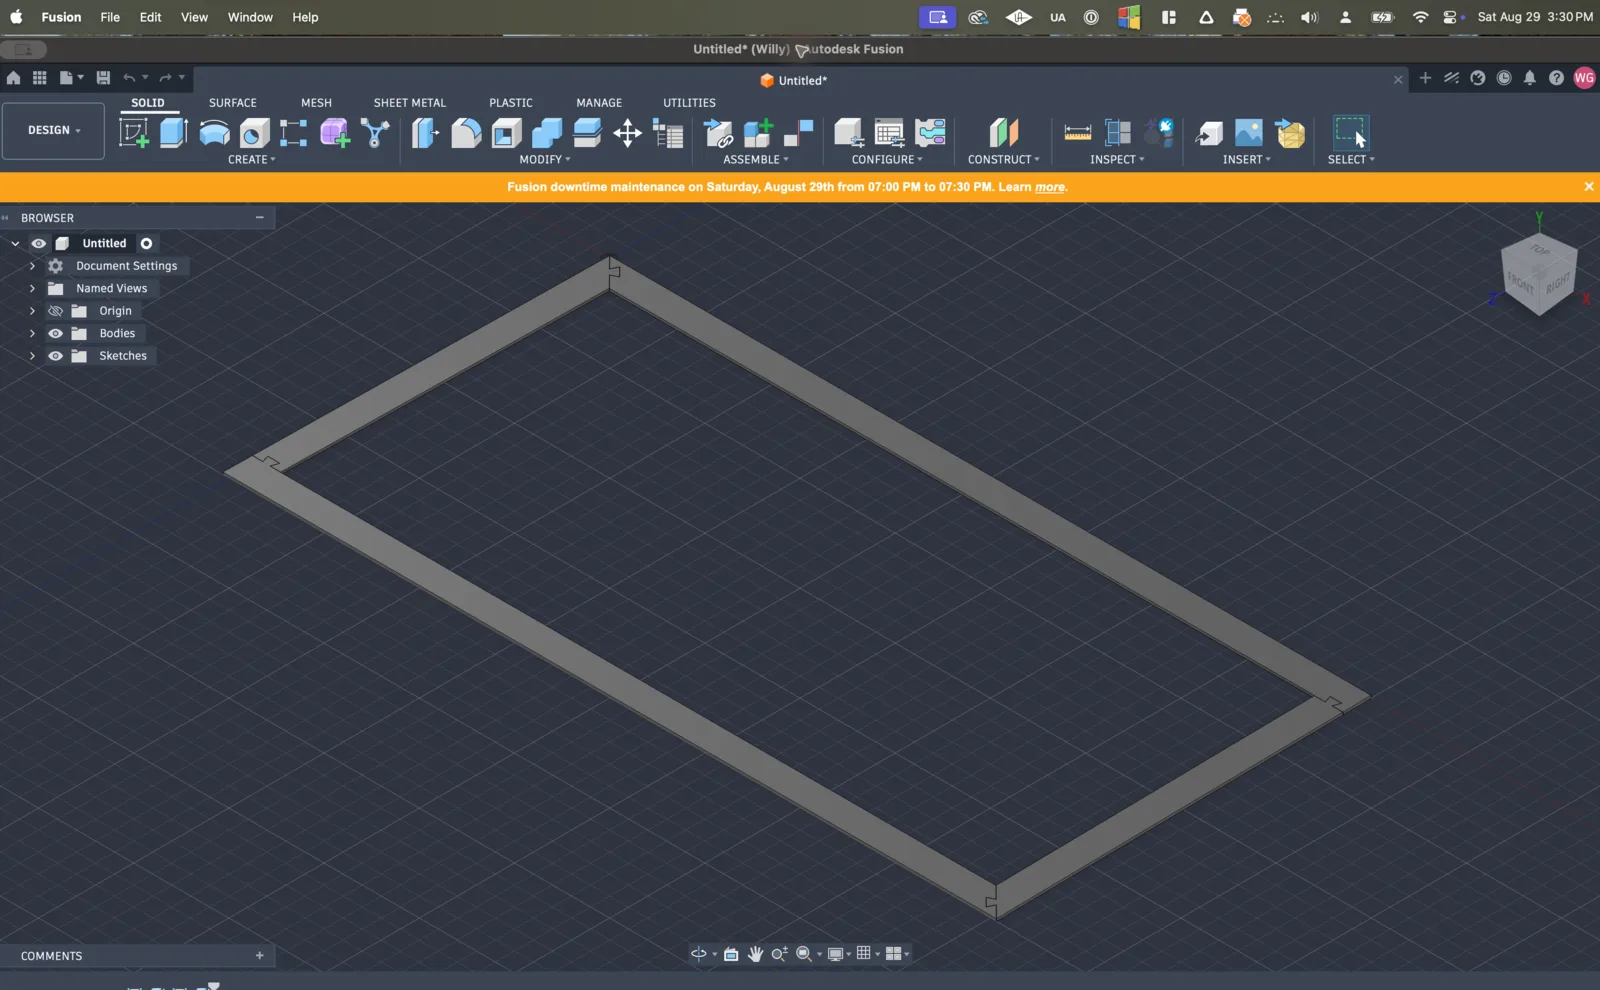Expand the Sketches folder node
Image resolution: width=1600 pixels, height=990 pixels.
click(32, 356)
